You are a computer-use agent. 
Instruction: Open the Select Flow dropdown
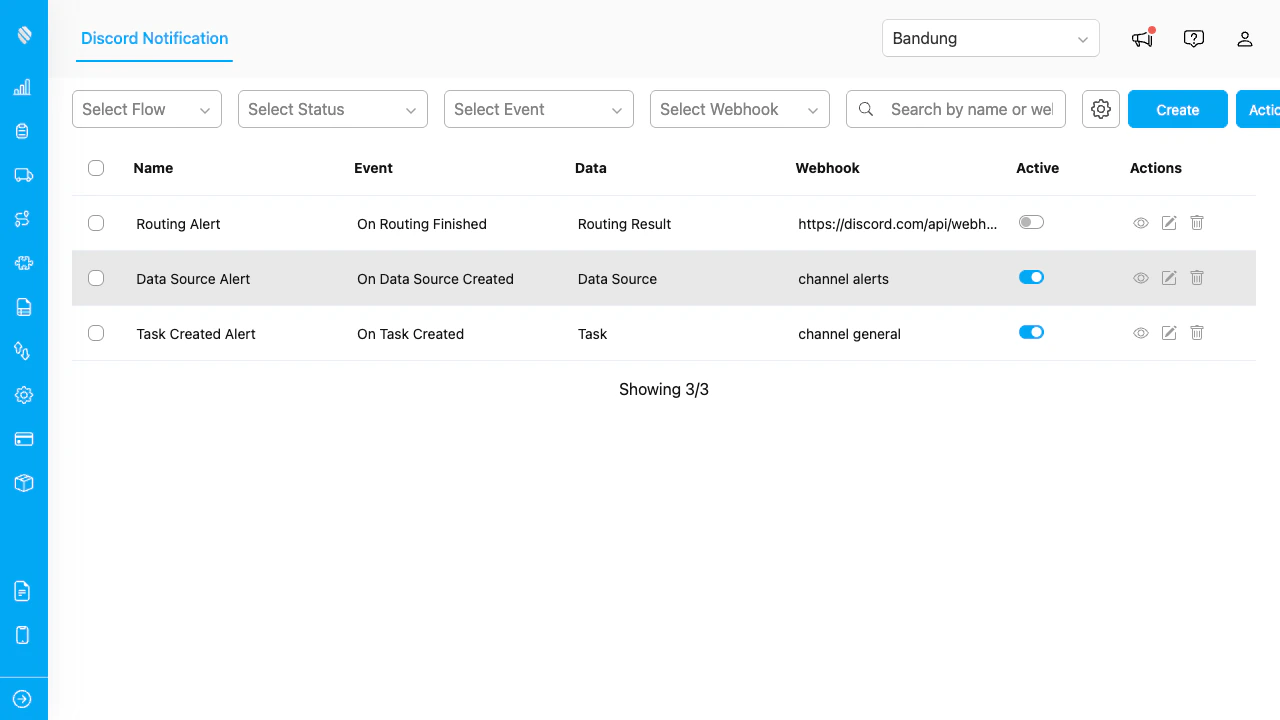click(146, 109)
